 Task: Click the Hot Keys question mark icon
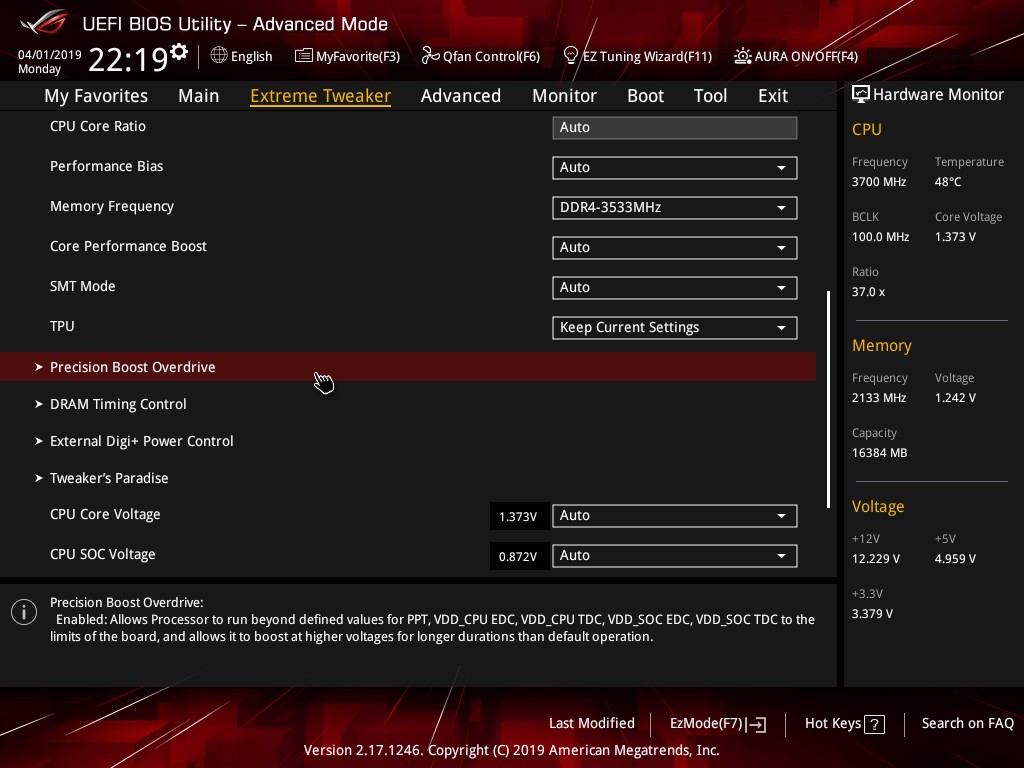(874, 724)
